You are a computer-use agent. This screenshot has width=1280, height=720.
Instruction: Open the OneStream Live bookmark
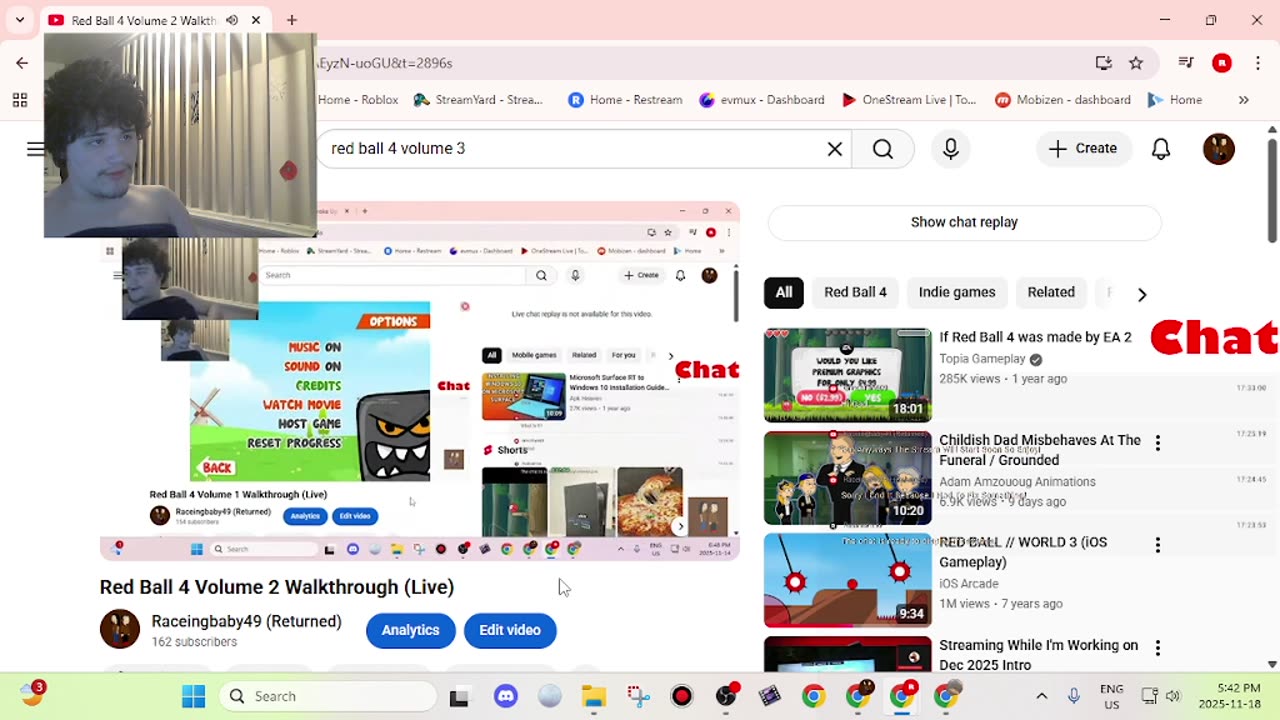(909, 100)
